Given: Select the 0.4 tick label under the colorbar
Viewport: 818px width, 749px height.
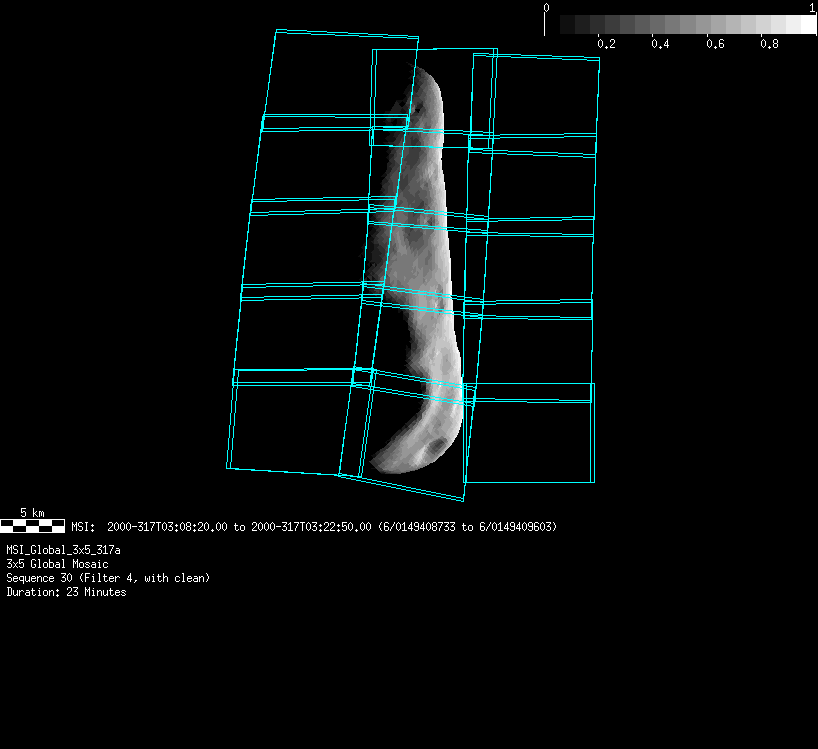Looking at the screenshot, I should 660,44.
